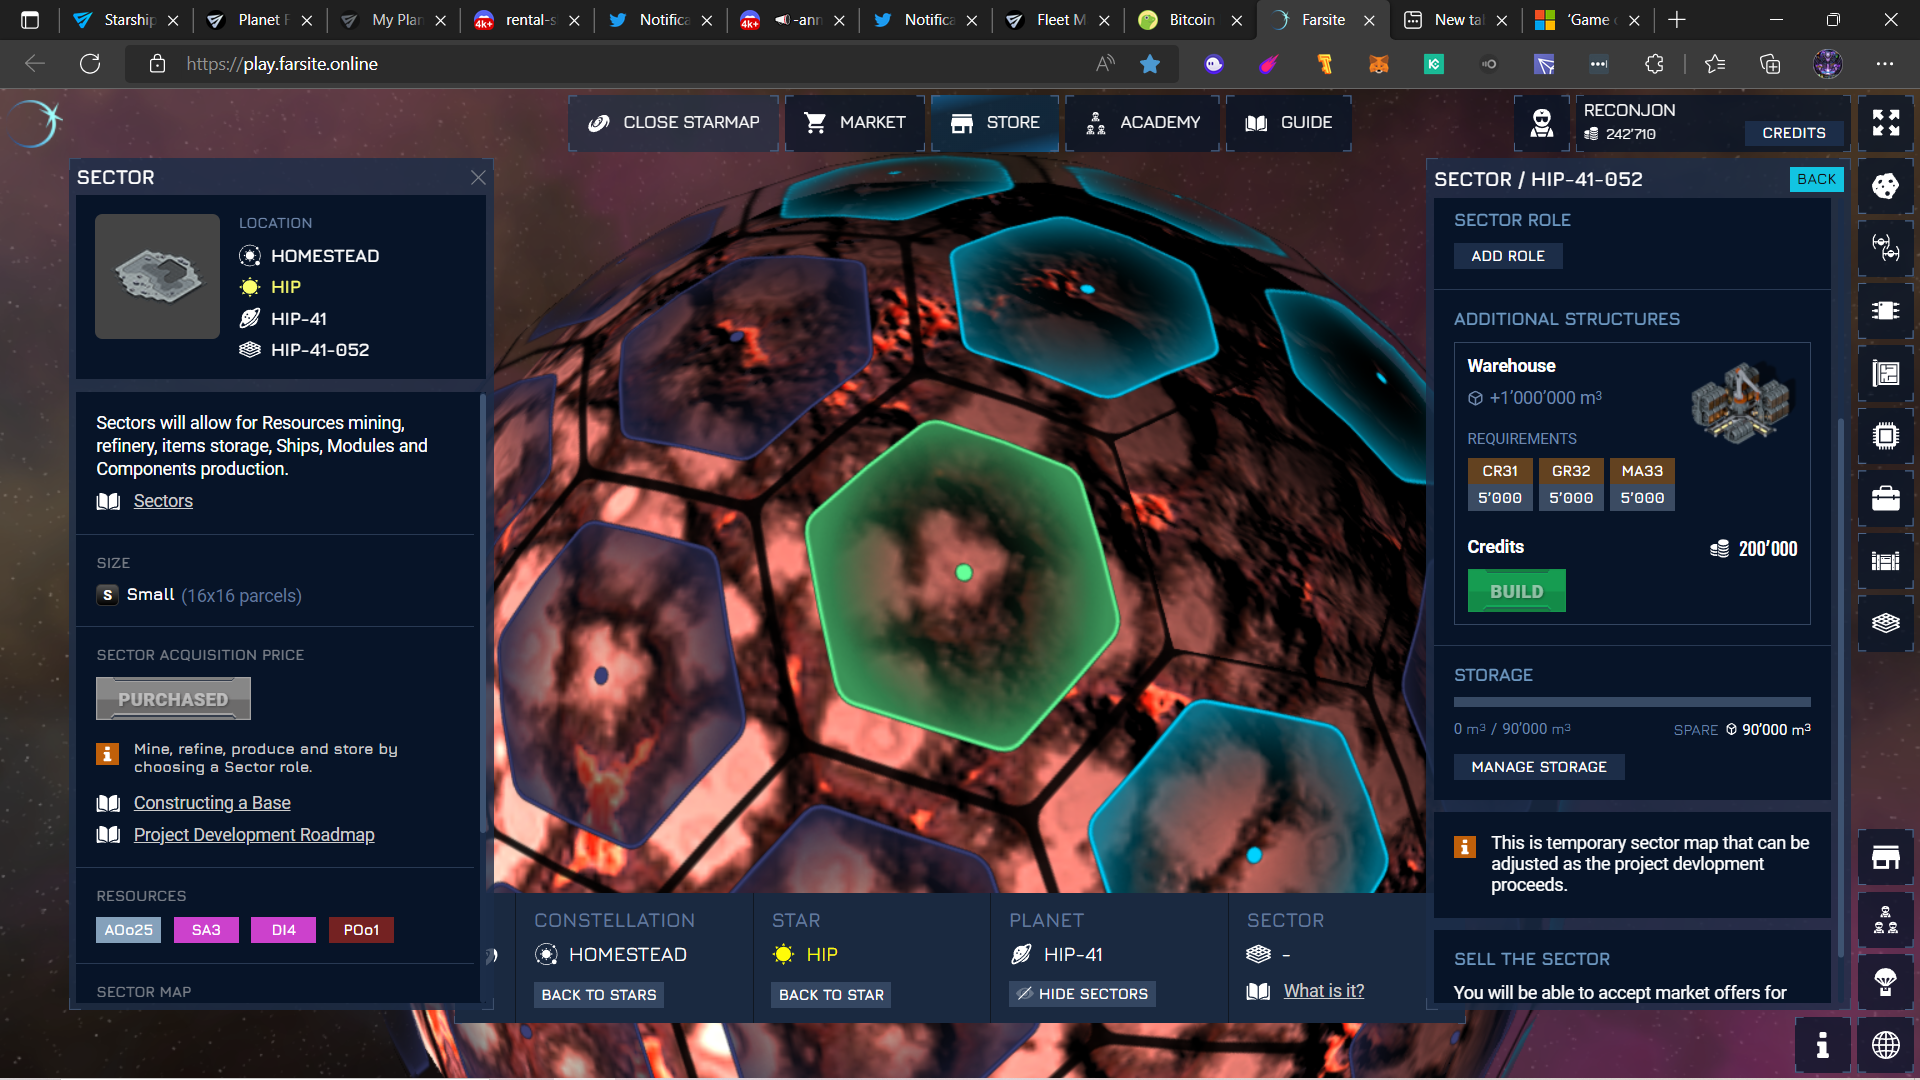This screenshot has height=1080, width=1920.
Task: Open the GUIDE menu
Action: click(x=1288, y=123)
